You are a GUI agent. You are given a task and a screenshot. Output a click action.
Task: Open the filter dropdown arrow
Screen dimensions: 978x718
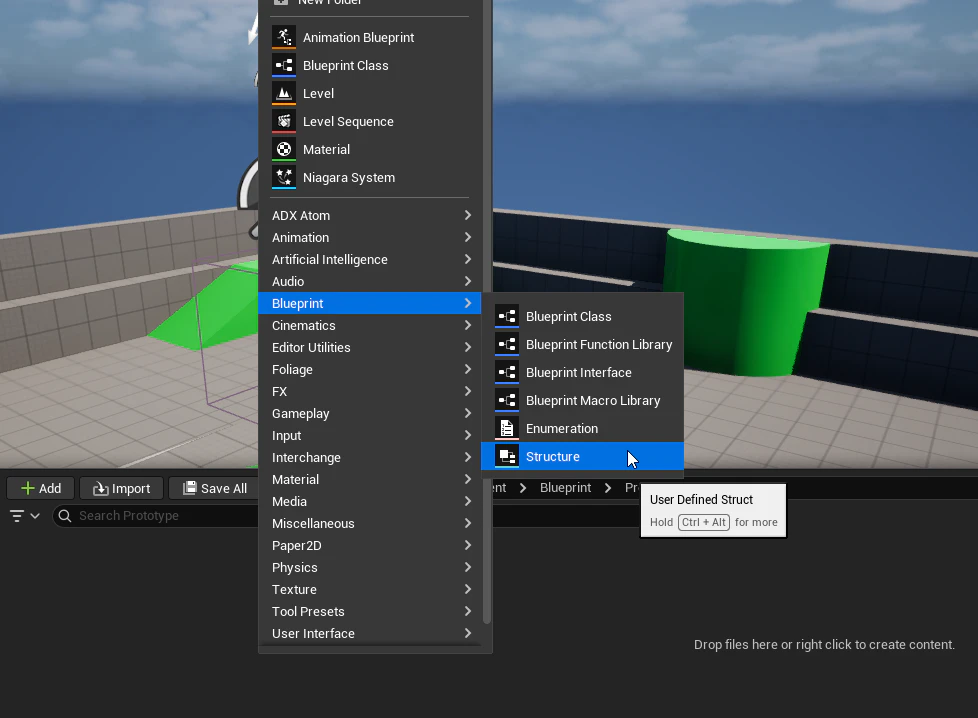(35, 516)
